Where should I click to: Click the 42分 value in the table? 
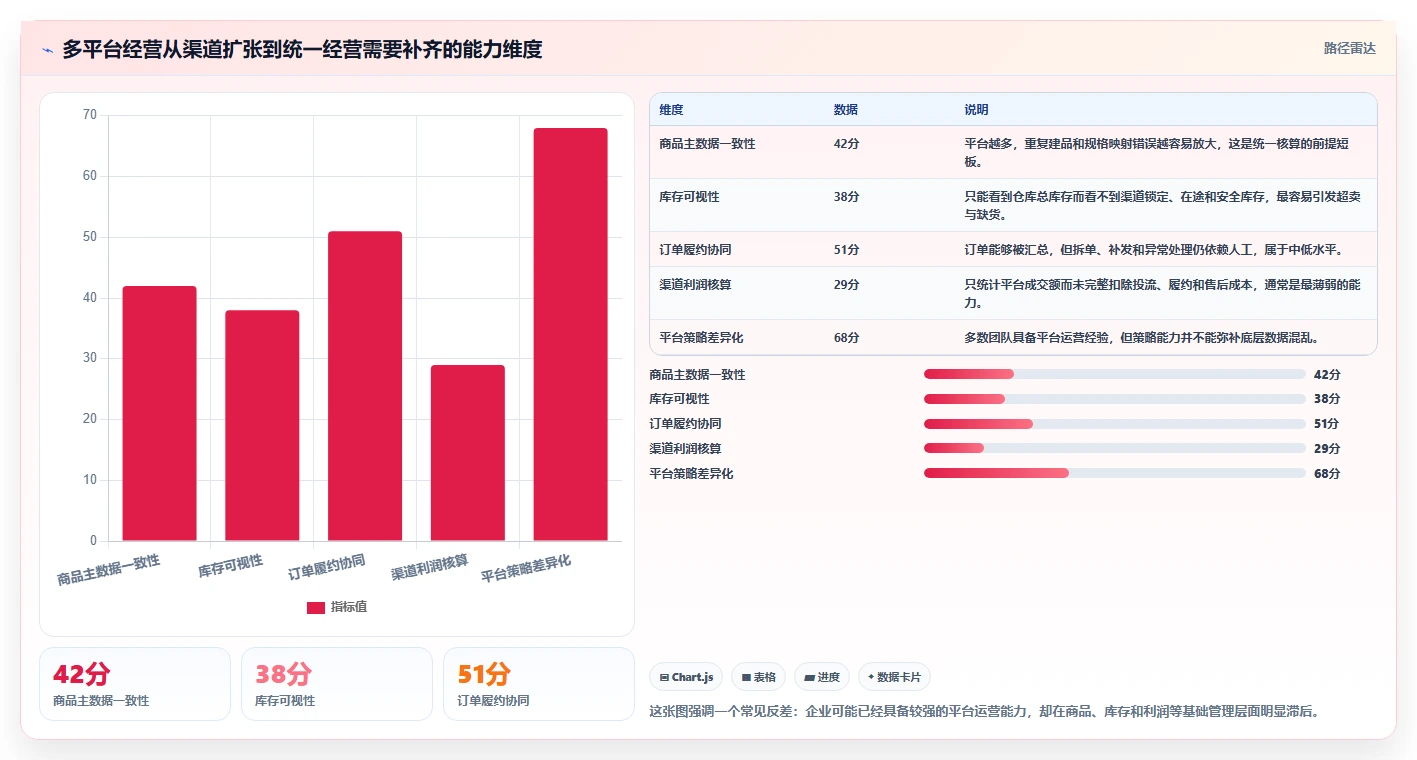(846, 144)
